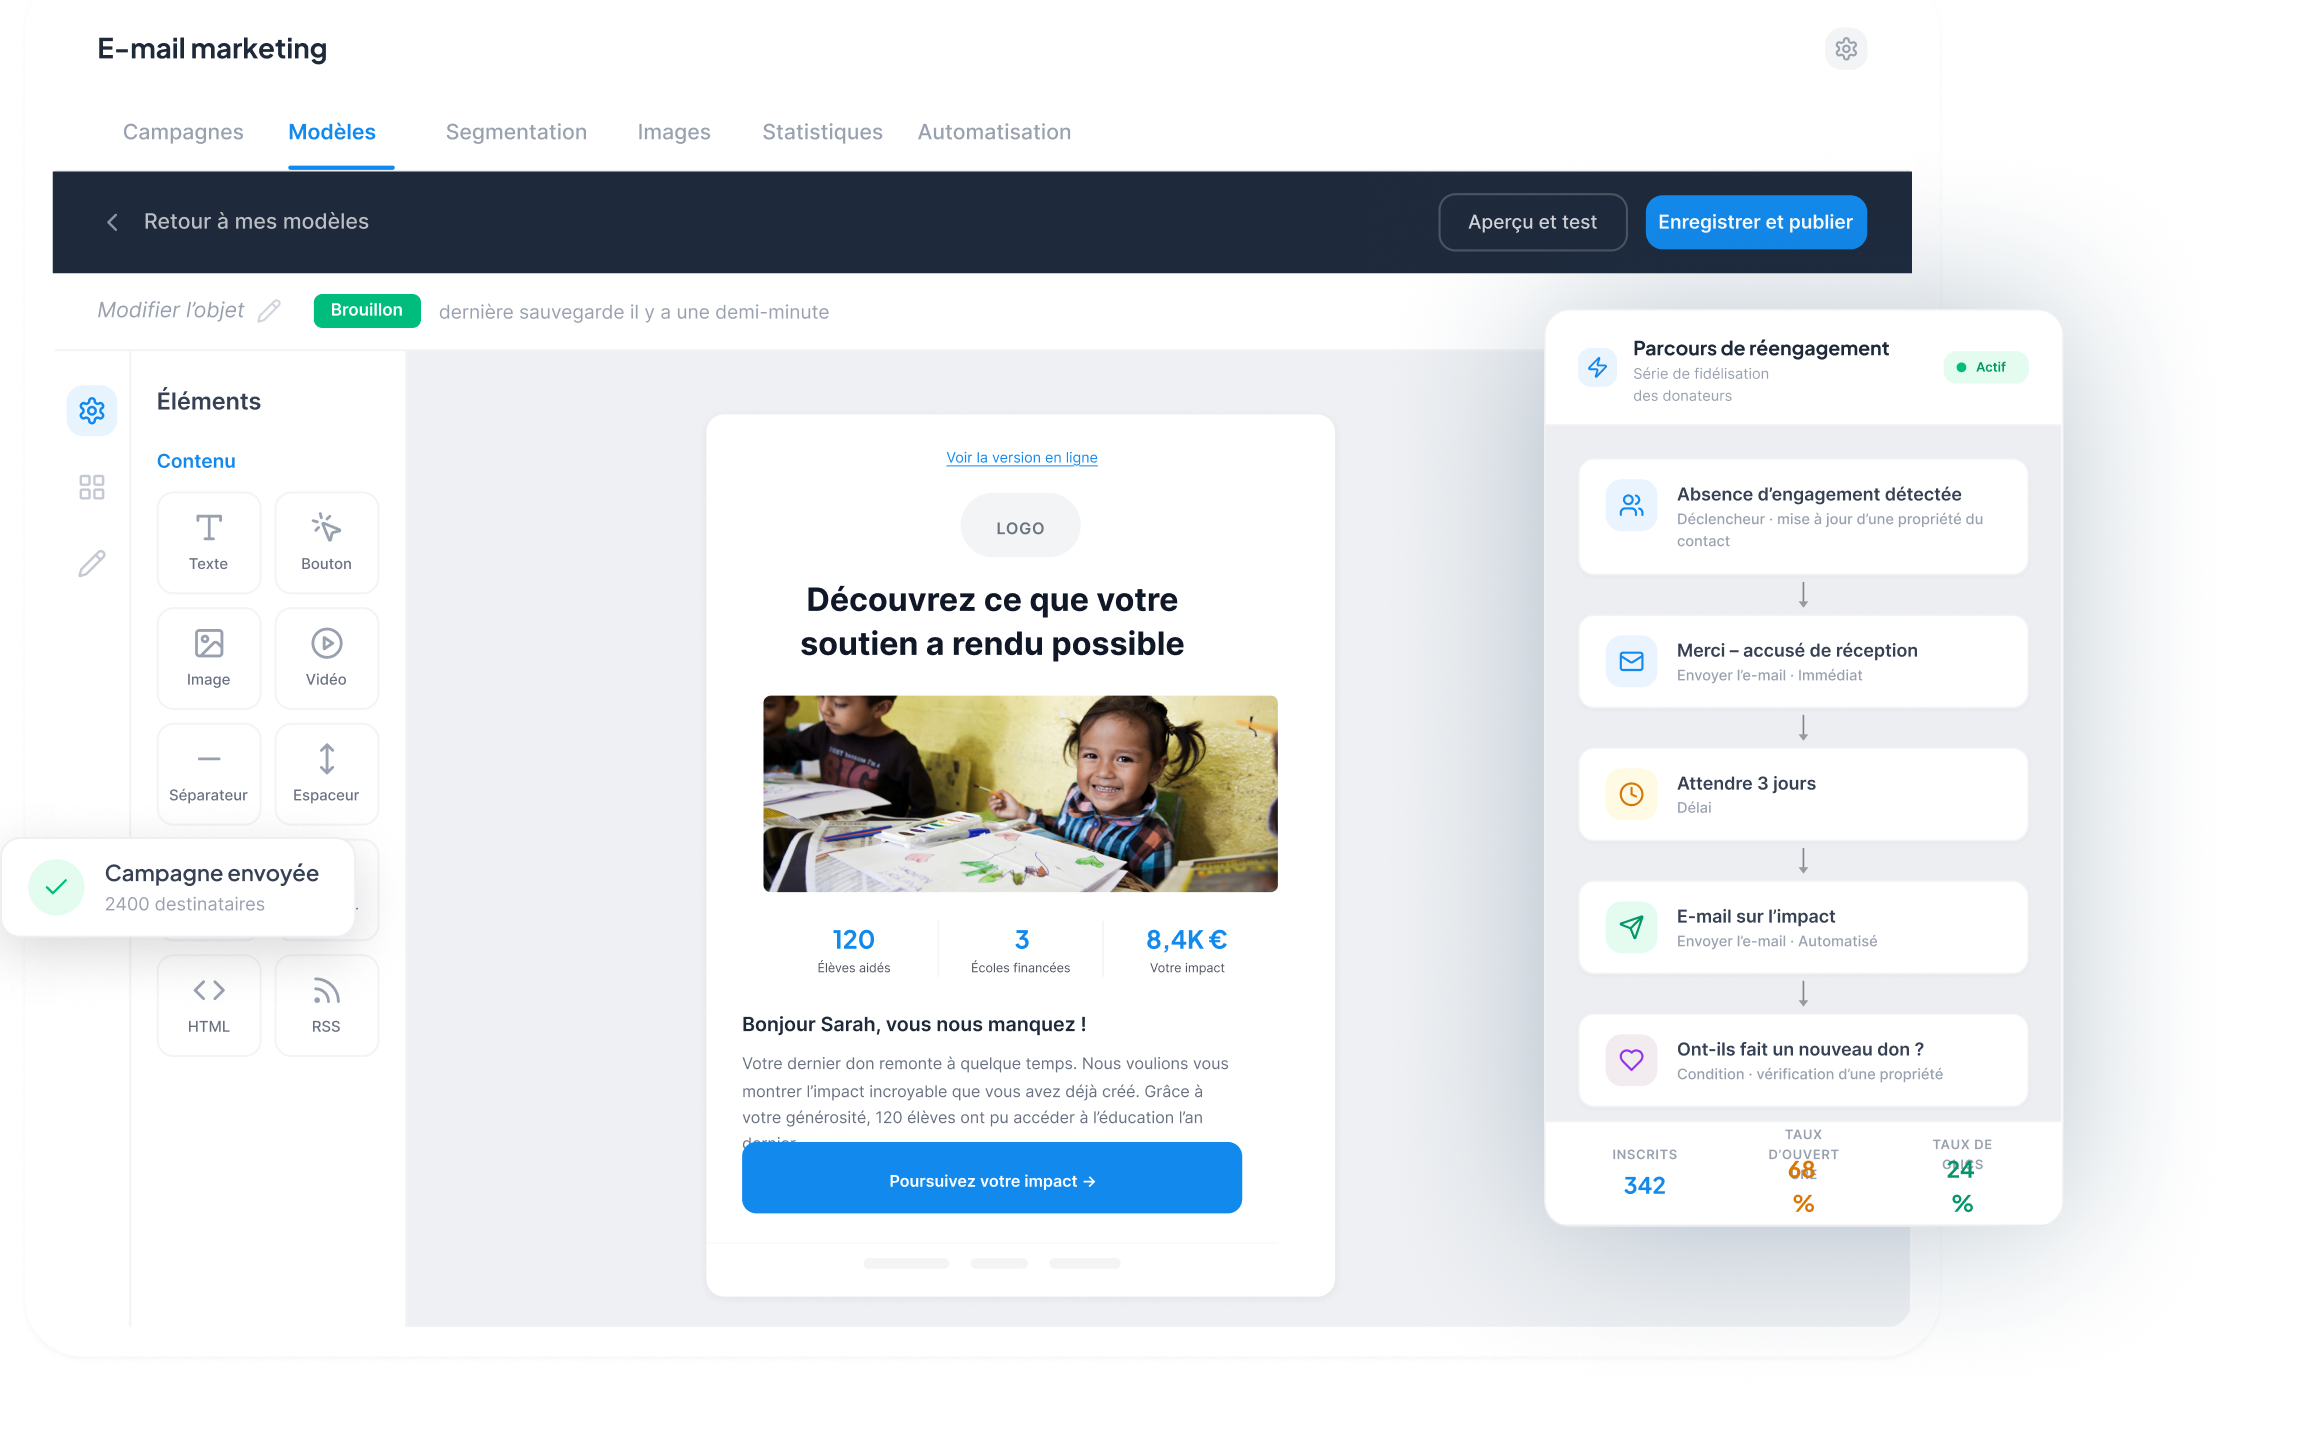Screen dimensions: 2304x1438
Task: Add an HTML element
Action: pos(209,1005)
